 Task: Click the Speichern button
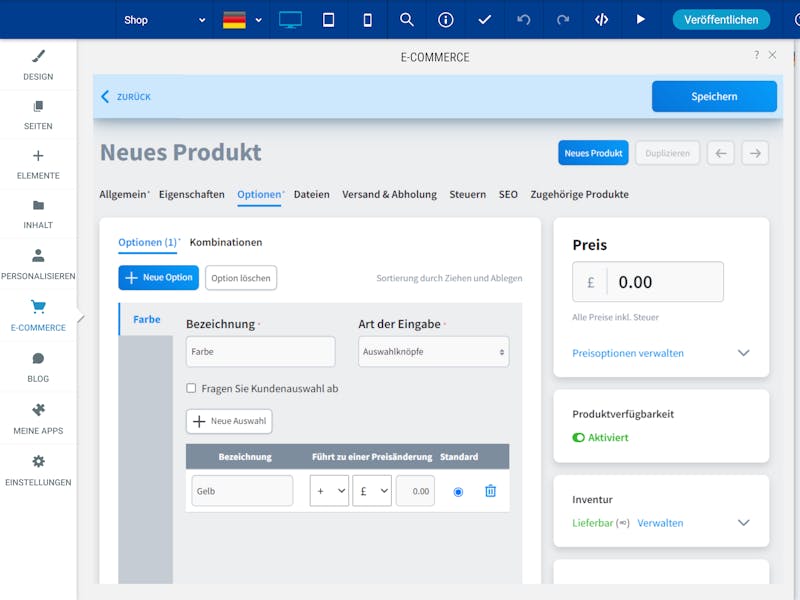714,96
